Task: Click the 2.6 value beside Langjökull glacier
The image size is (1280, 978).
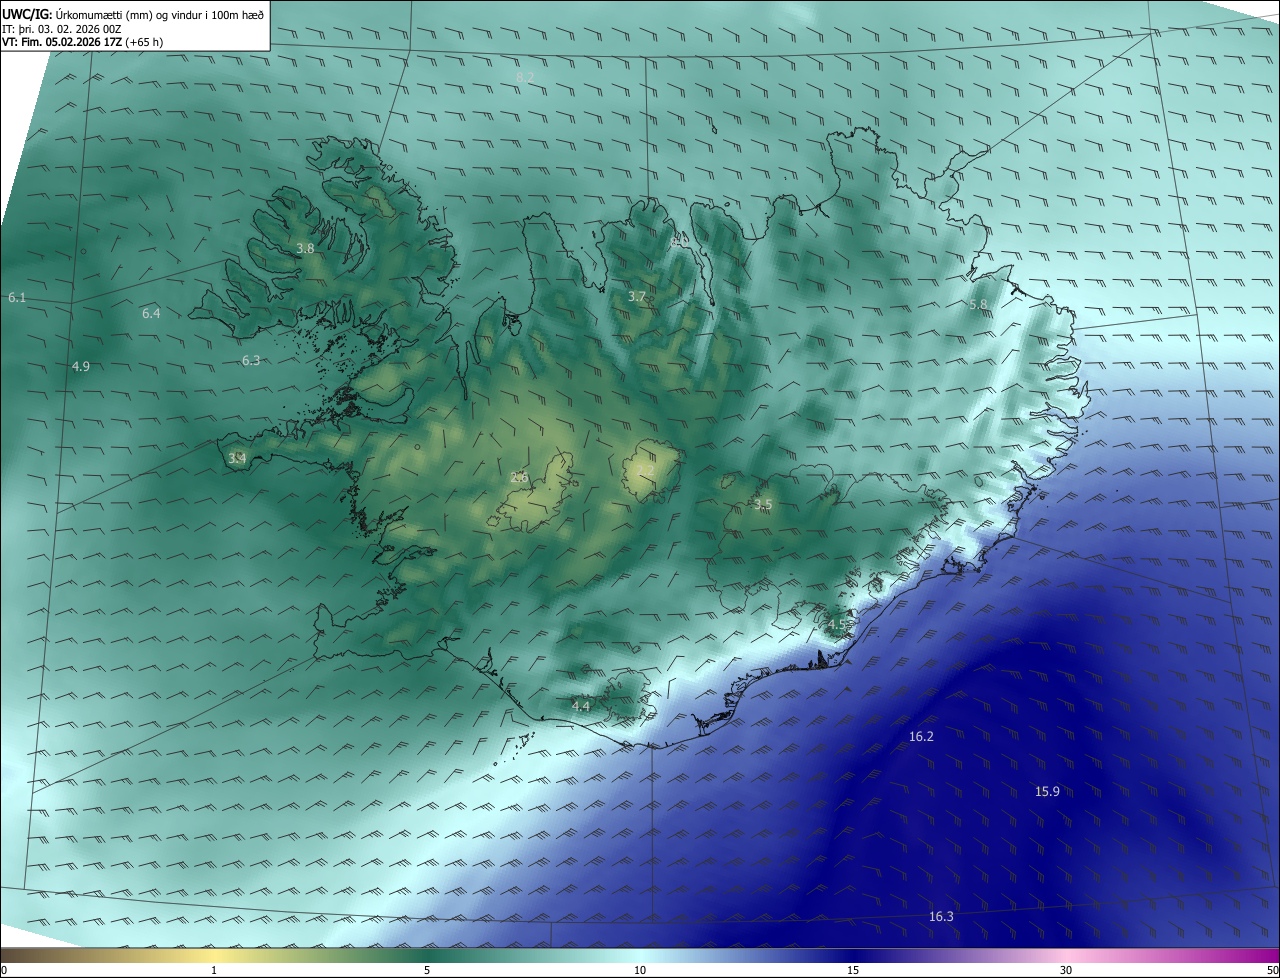Action: click(519, 477)
